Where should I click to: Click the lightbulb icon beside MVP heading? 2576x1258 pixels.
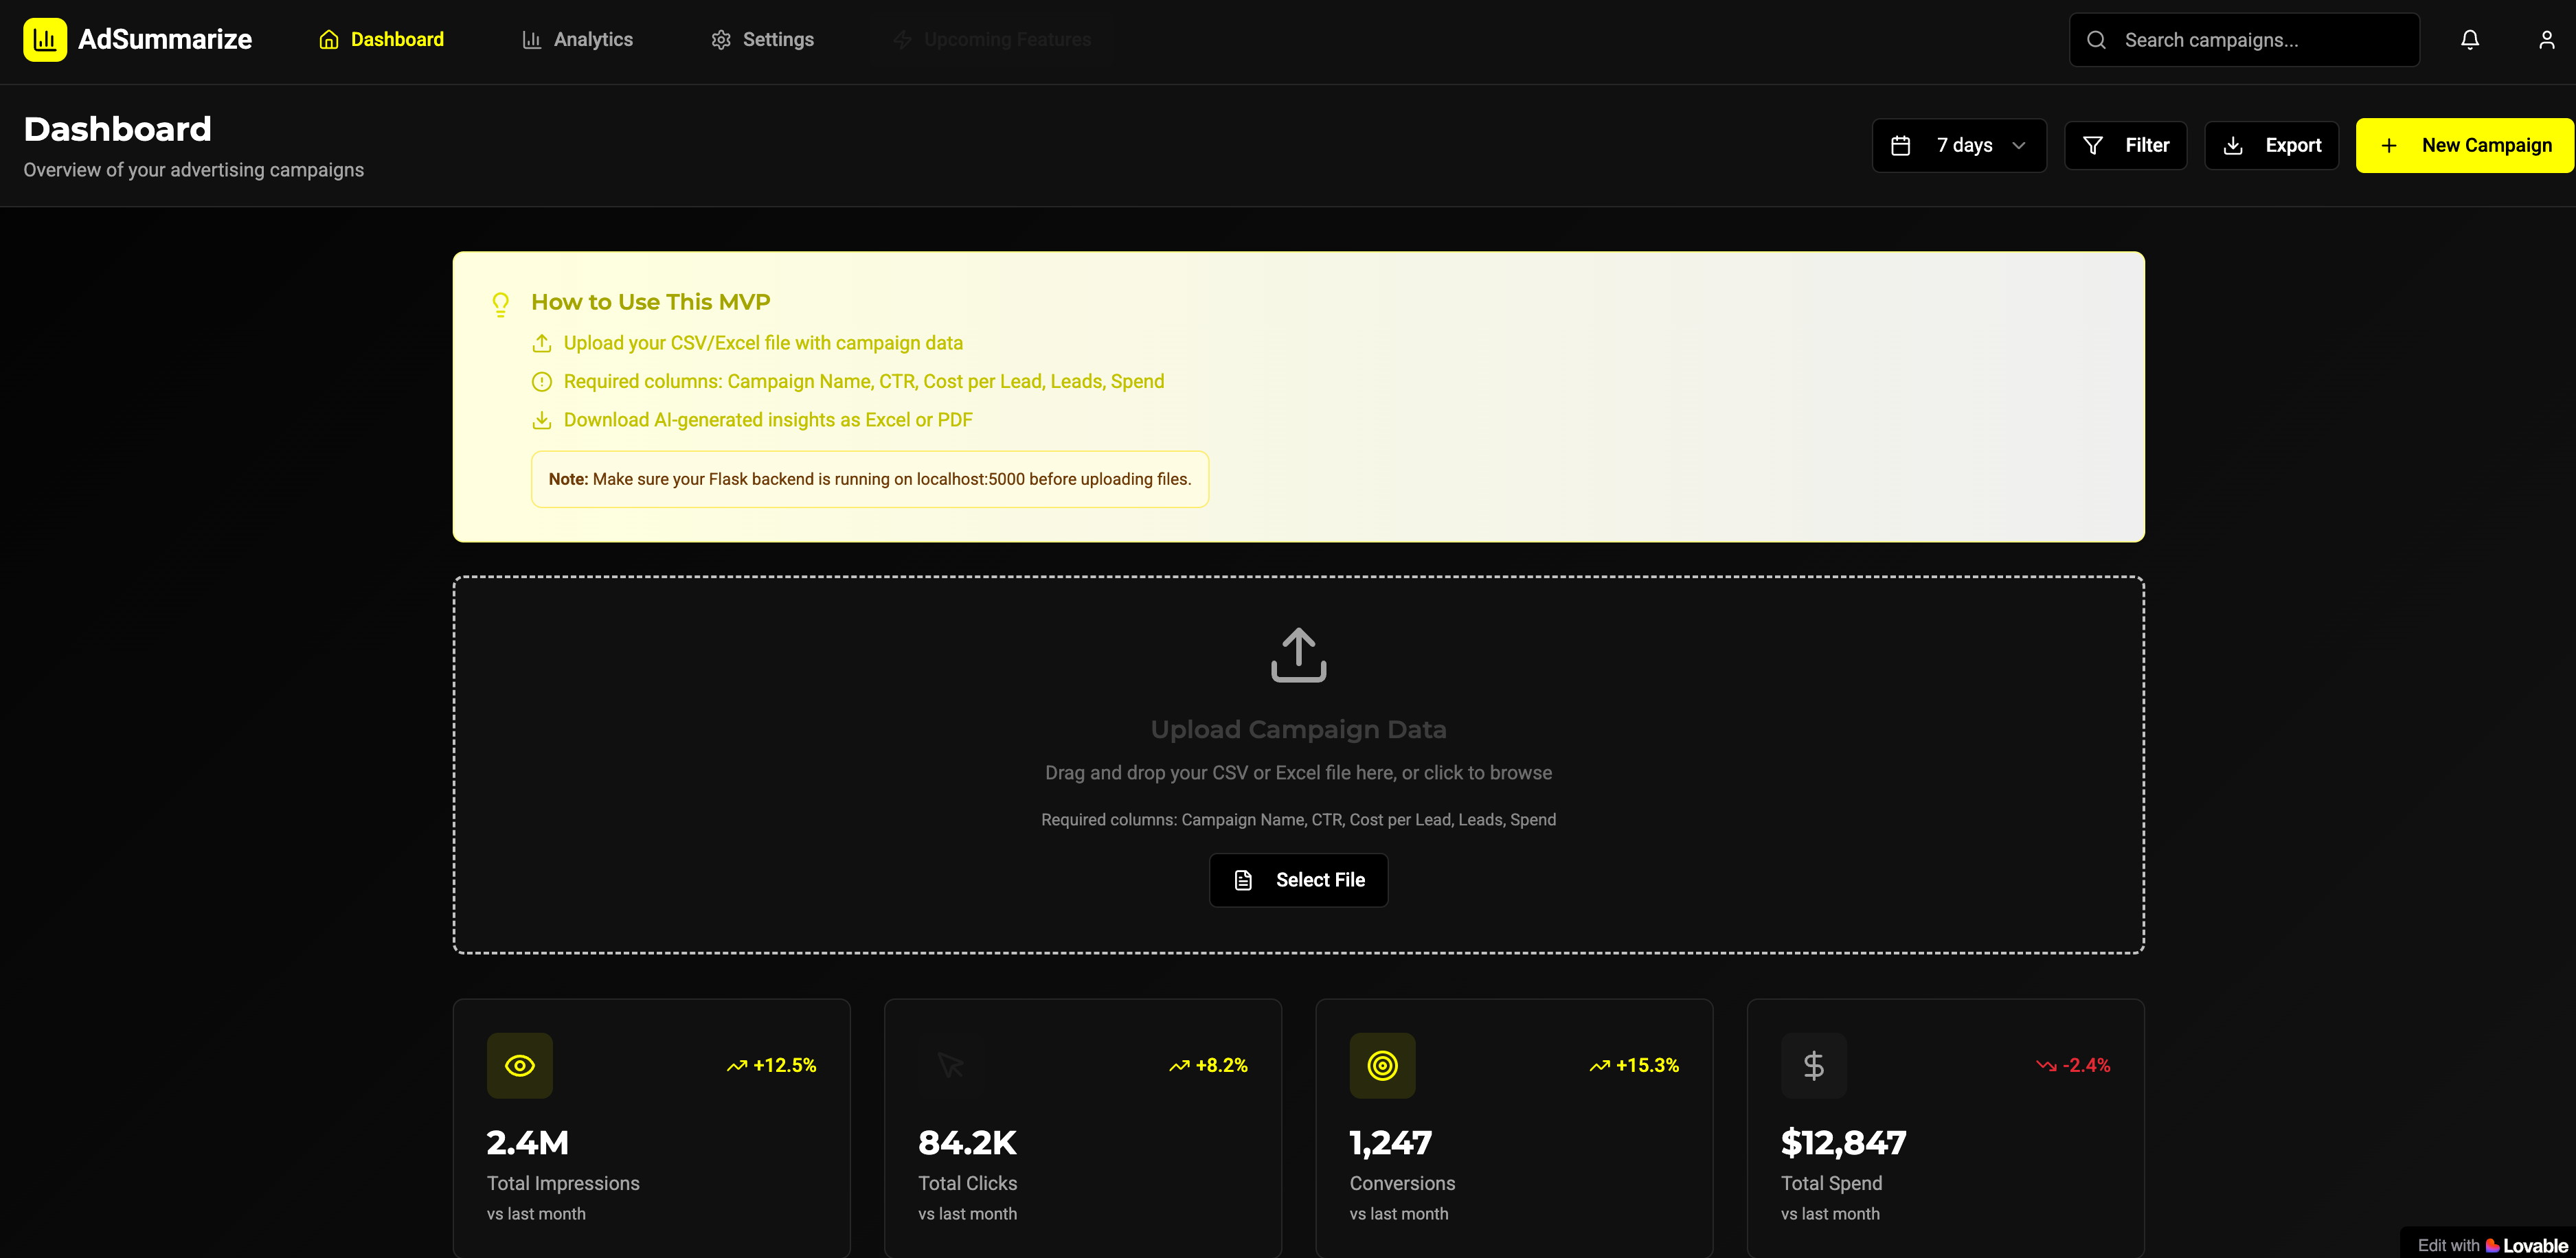[501, 304]
